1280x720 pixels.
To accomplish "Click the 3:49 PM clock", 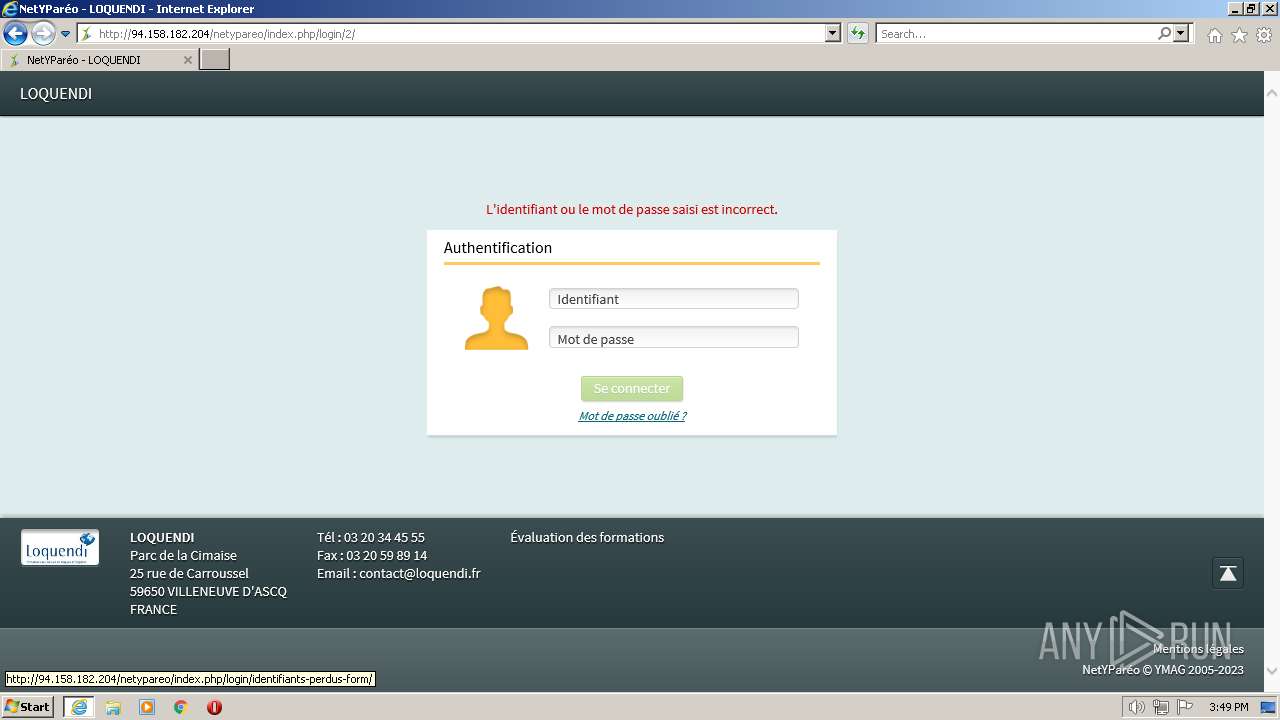I will (1228, 707).
